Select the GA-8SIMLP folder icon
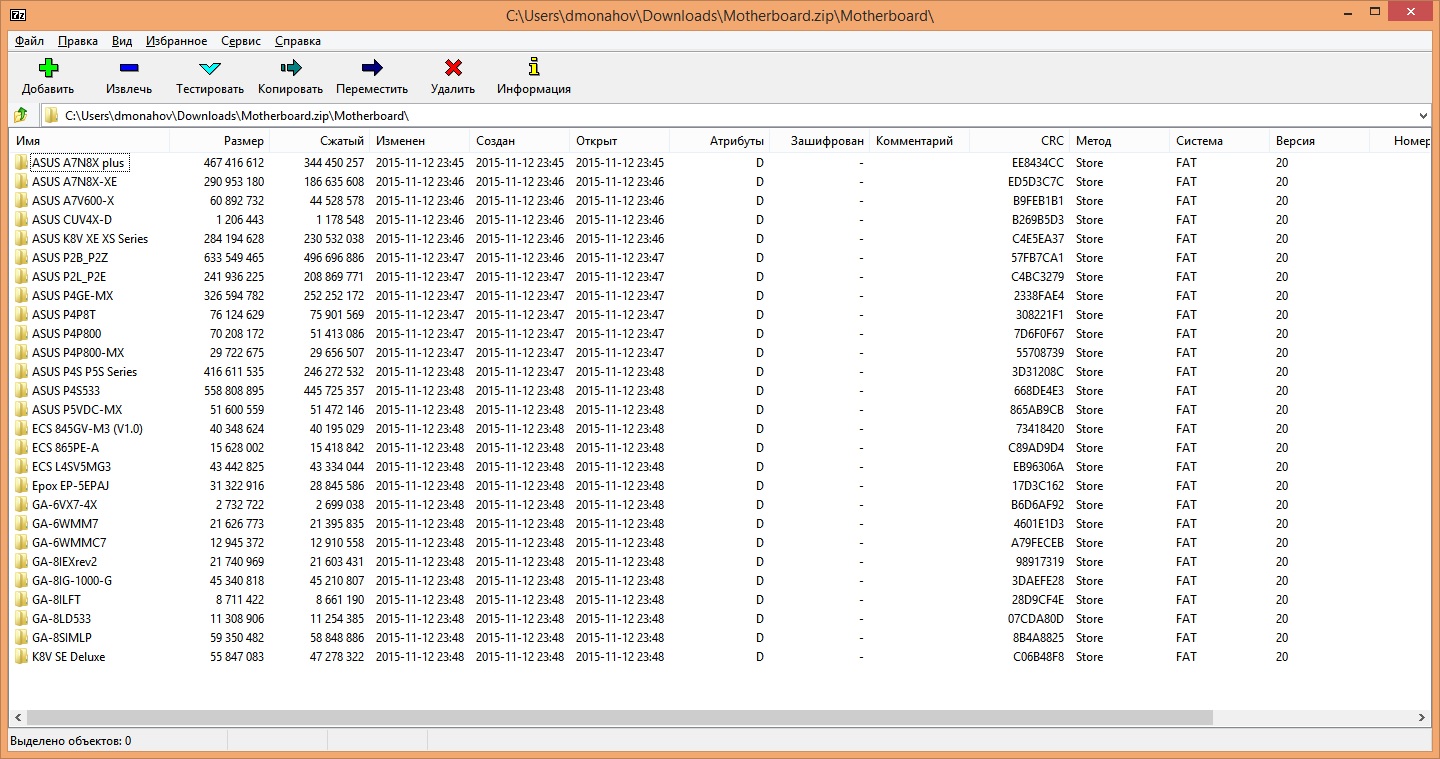 point(21,637)
